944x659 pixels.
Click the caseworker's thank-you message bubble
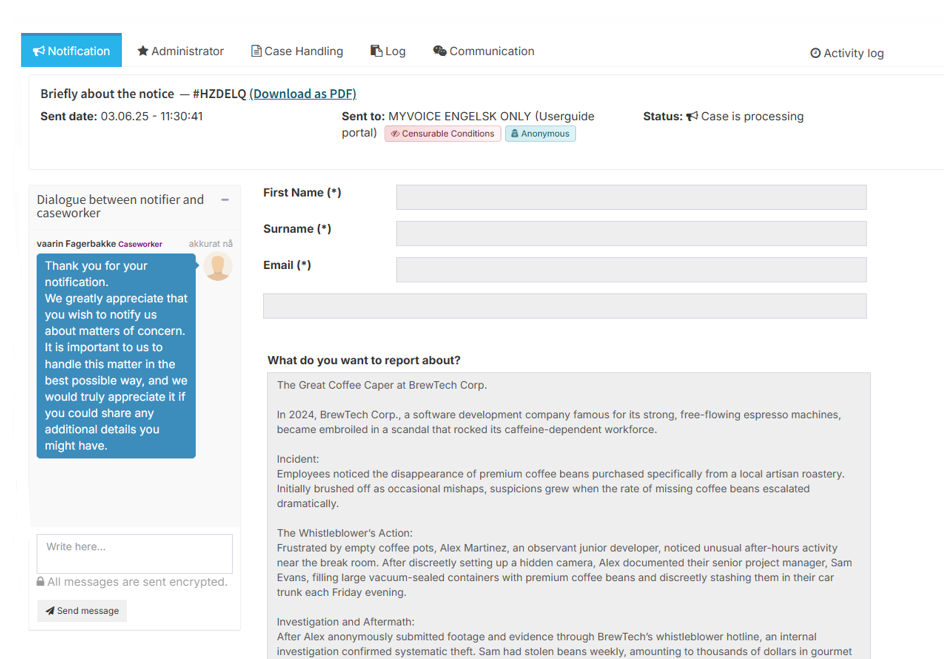coord(116,356)
